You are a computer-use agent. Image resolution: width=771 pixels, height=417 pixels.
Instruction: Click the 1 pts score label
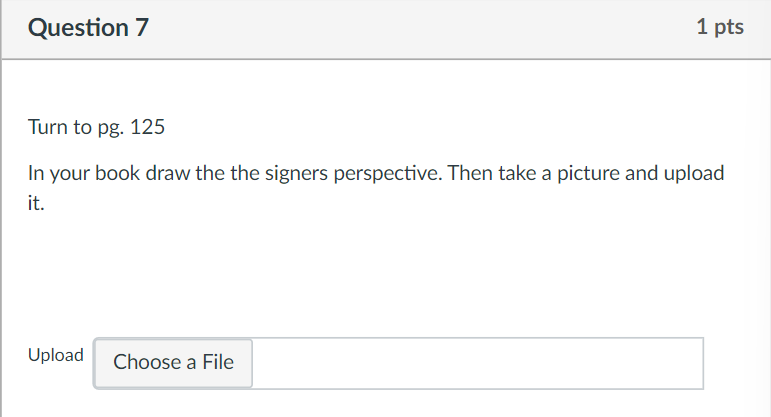(720, 28)
